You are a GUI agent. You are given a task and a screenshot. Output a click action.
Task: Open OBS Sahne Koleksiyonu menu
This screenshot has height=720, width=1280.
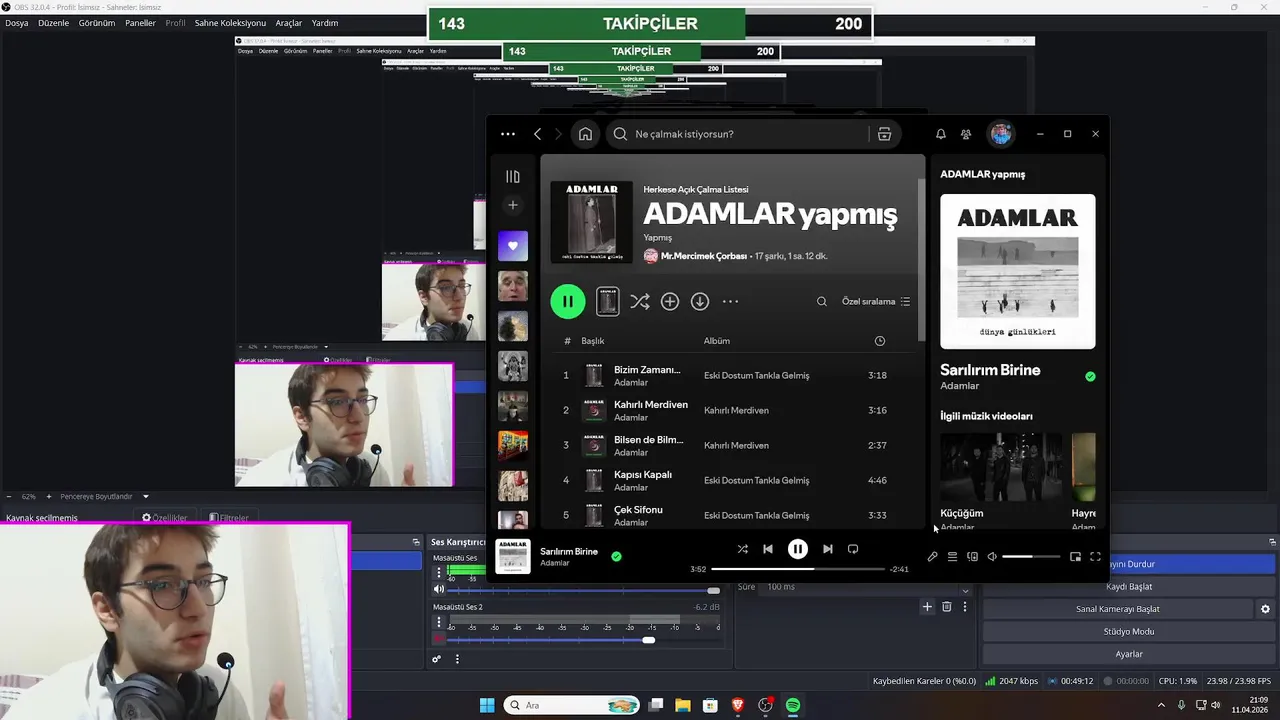click(x=230, y=23)
